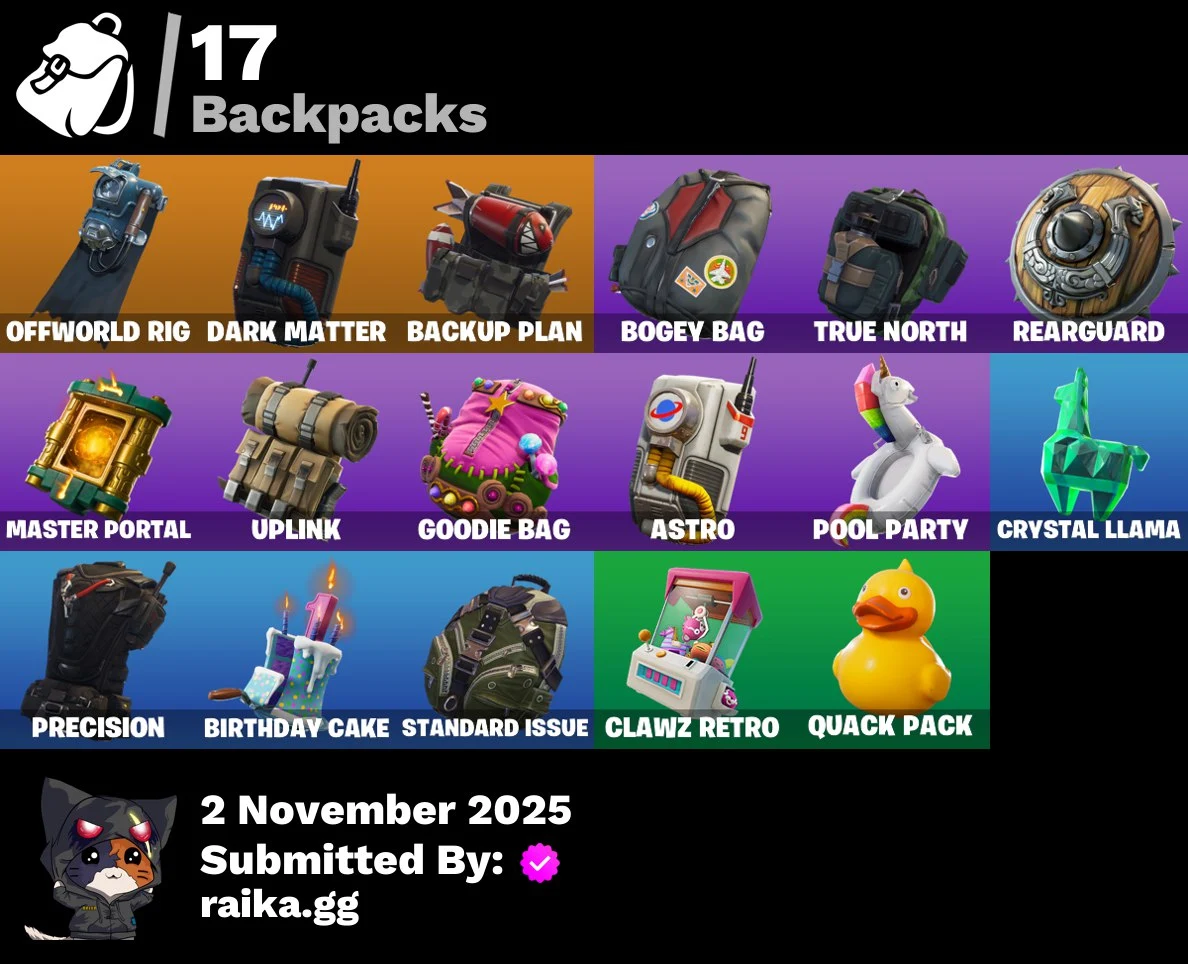The height and width of the screenshot is (964, 1188).
Task: Select the Astro backpack
Action: 692,452
